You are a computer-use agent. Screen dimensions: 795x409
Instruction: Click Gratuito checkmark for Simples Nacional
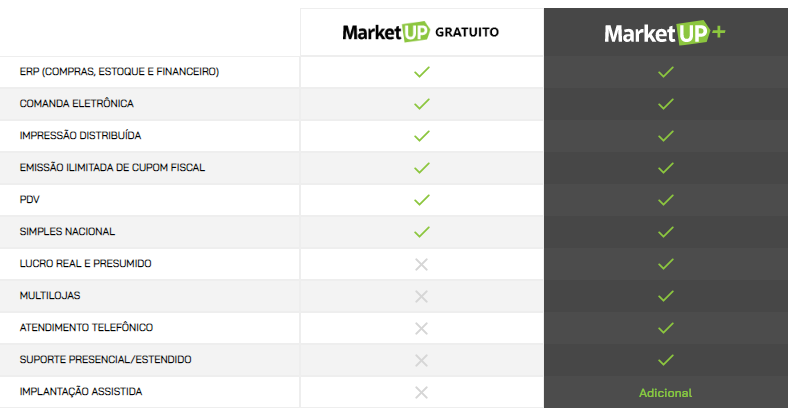point(421,232)
